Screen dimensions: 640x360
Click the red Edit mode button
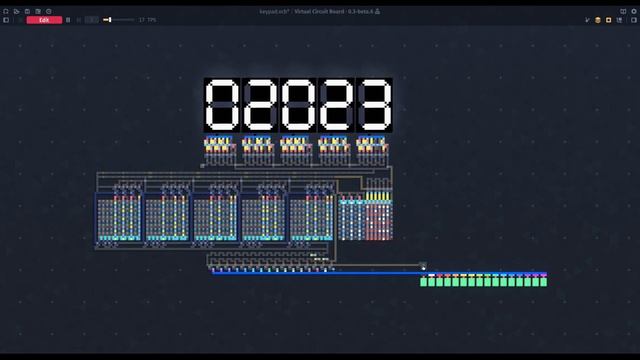[44, 20]
